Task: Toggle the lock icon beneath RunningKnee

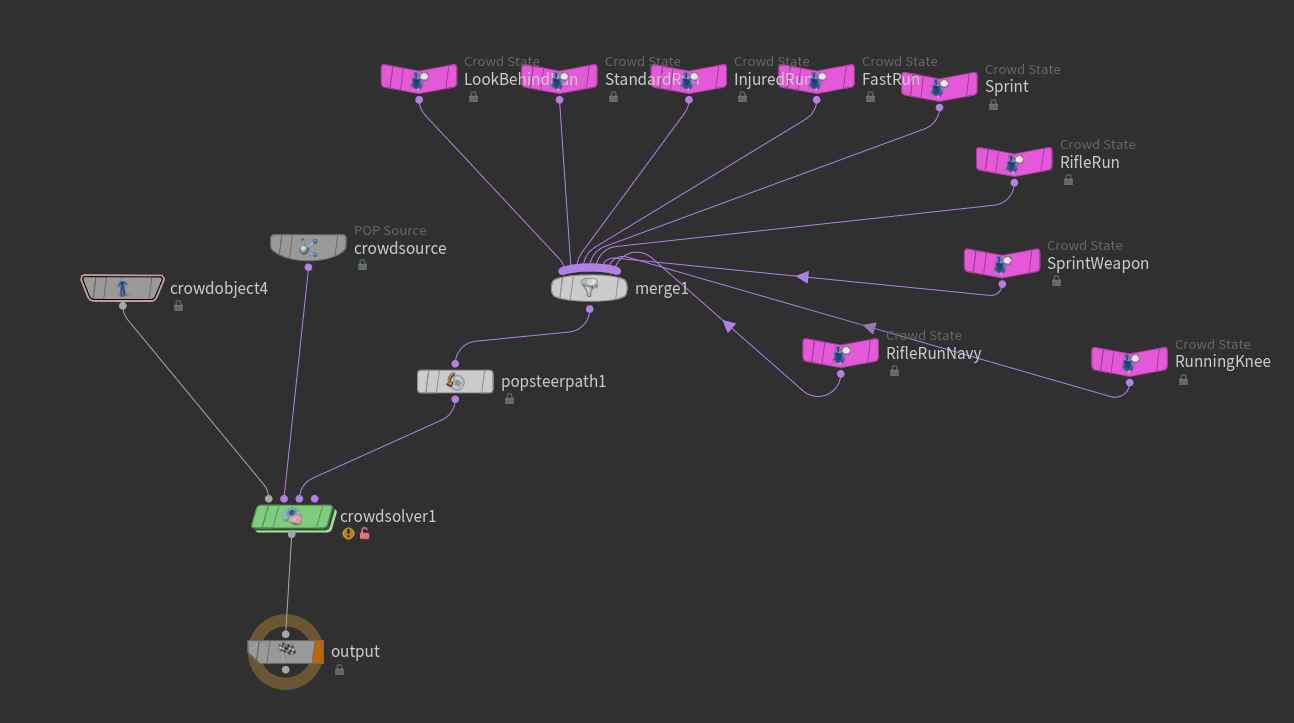Action: [x=1183, y=380]
